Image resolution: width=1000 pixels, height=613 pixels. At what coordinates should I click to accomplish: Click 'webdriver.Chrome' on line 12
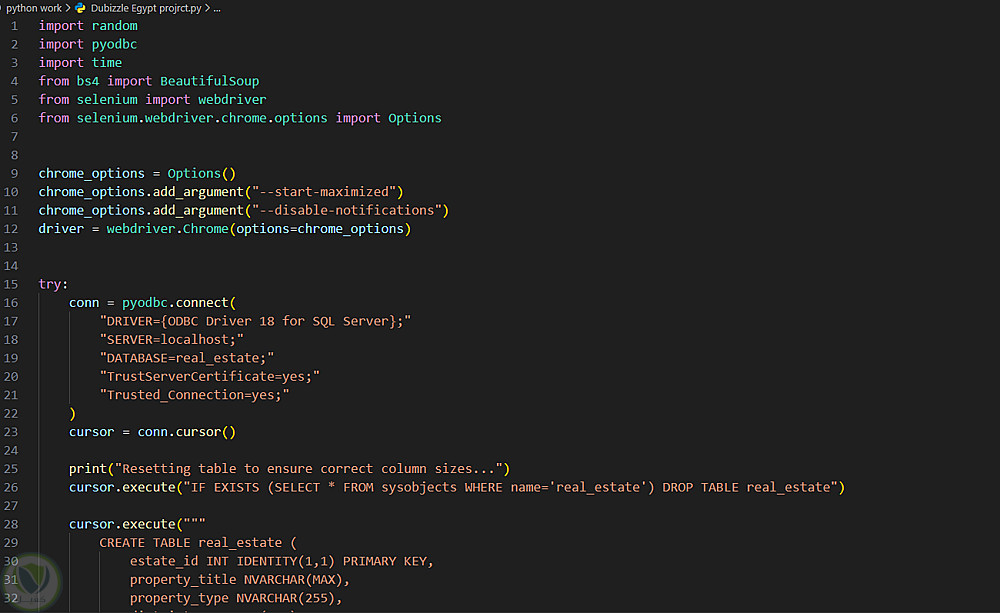167,228
